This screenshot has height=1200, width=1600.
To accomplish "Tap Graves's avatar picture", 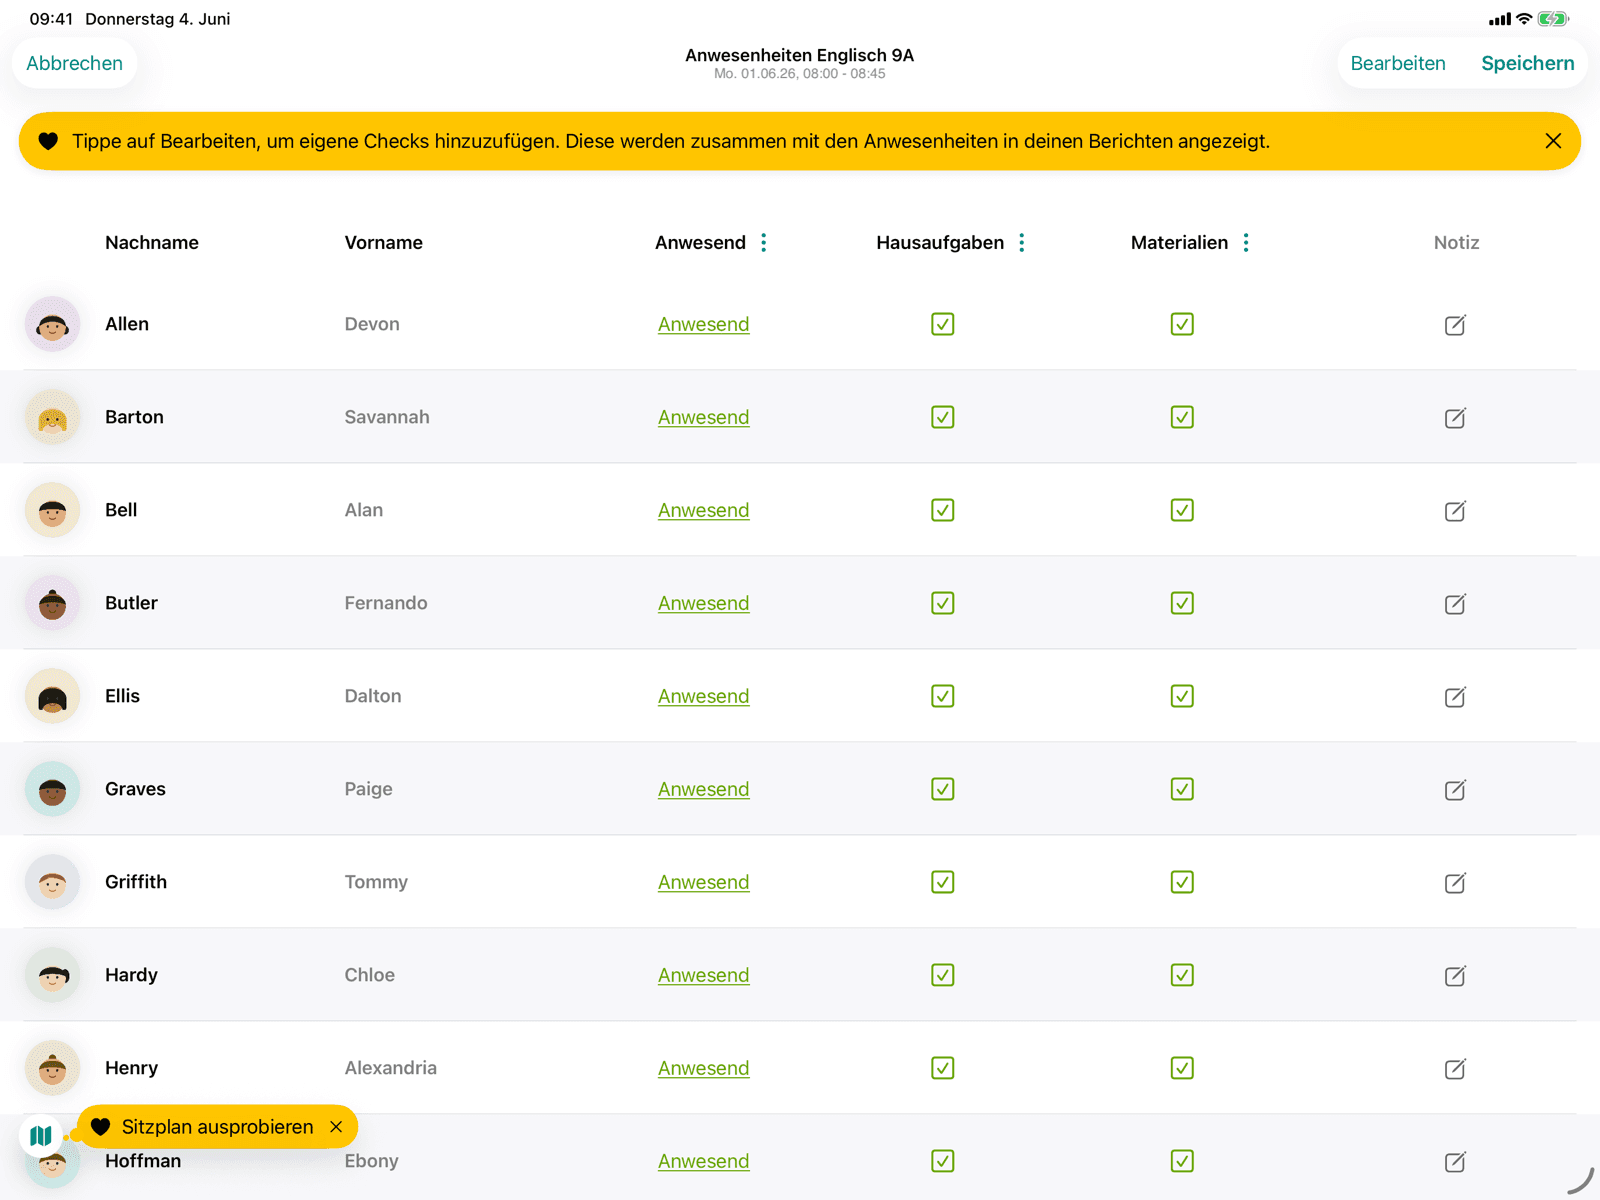I will coord(52,789).
